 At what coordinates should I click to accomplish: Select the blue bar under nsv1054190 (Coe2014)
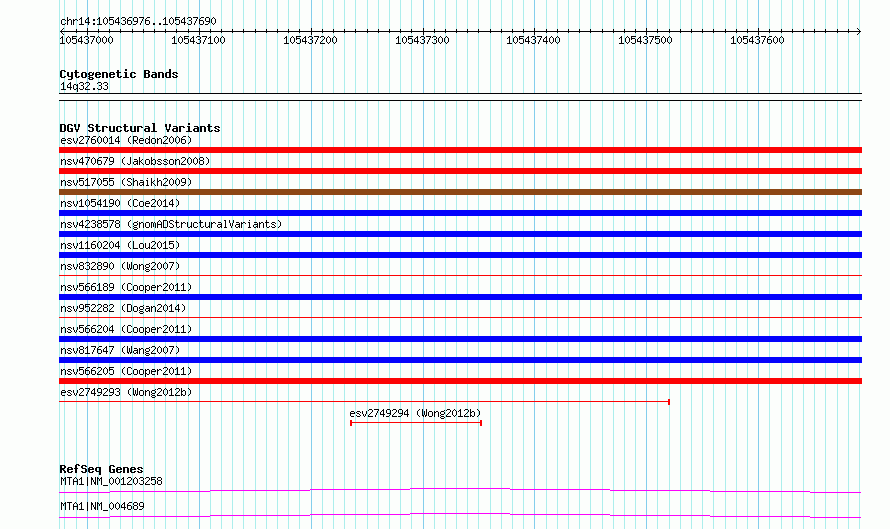click(460, 213)
